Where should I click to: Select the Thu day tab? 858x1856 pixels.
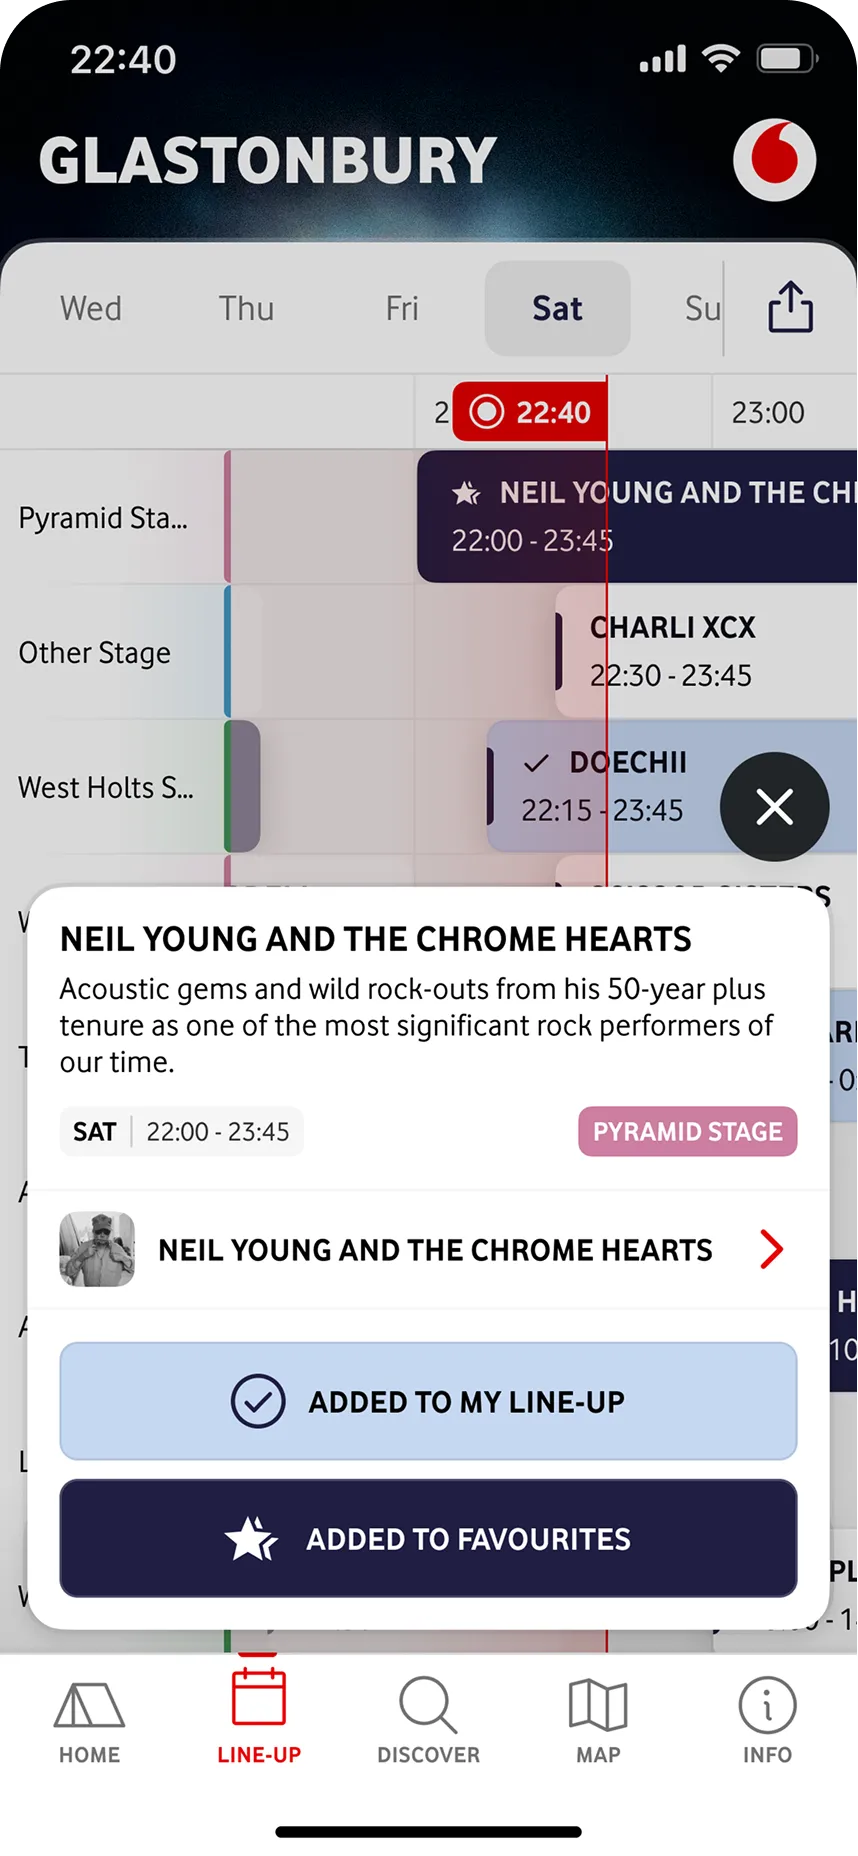[x=246, y=308]
